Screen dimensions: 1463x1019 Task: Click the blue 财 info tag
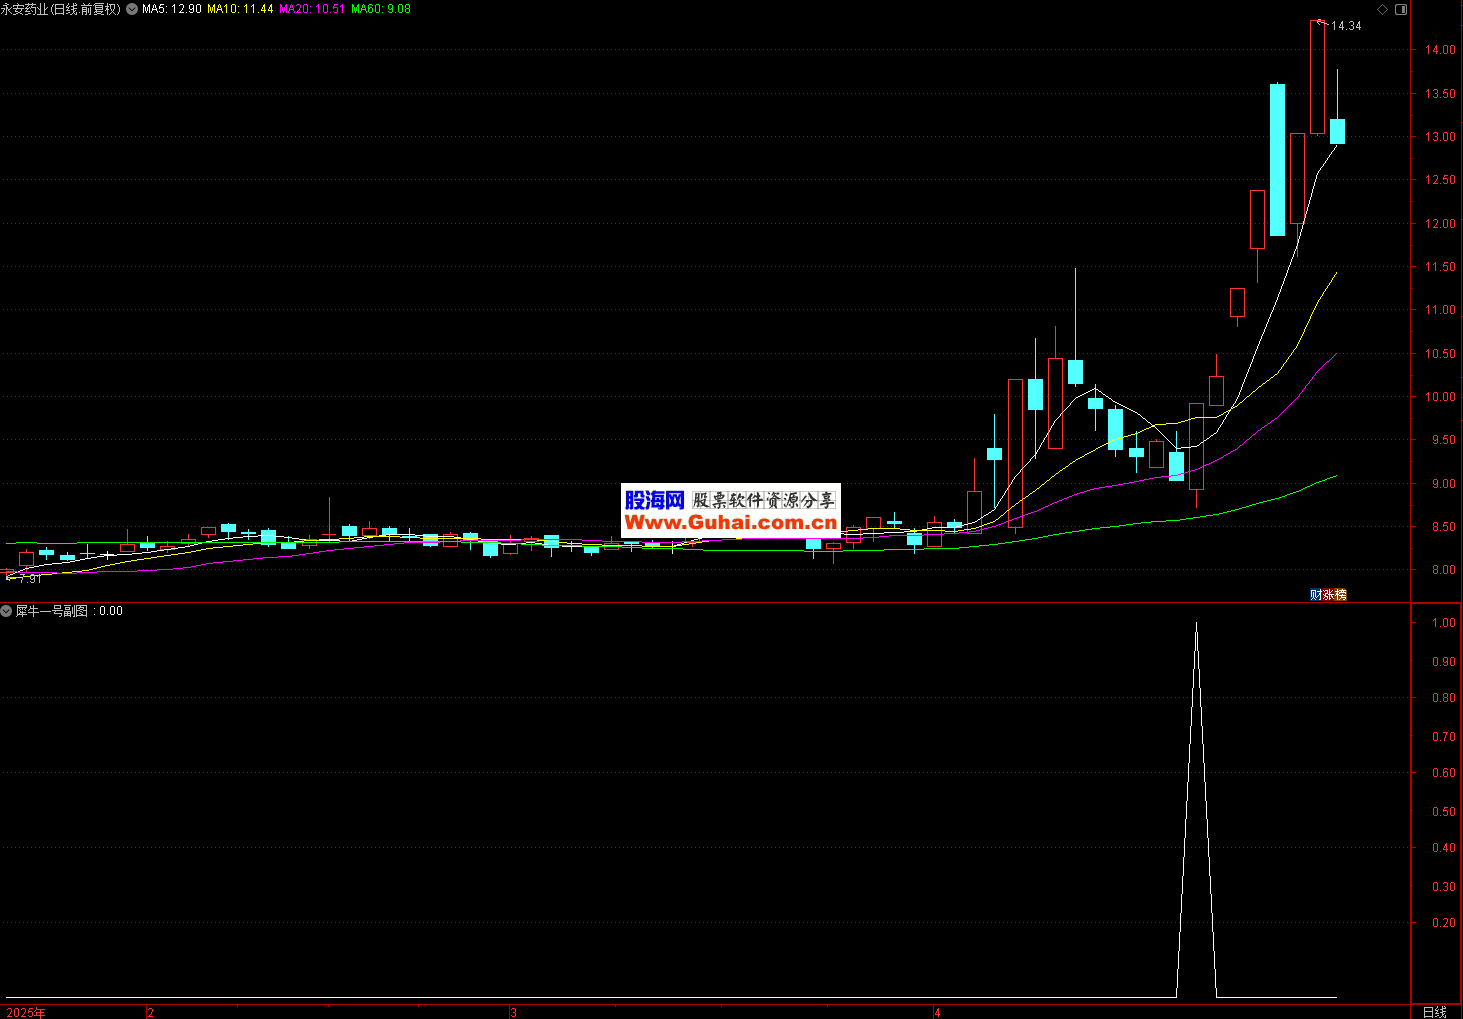tap(1315, 595)
